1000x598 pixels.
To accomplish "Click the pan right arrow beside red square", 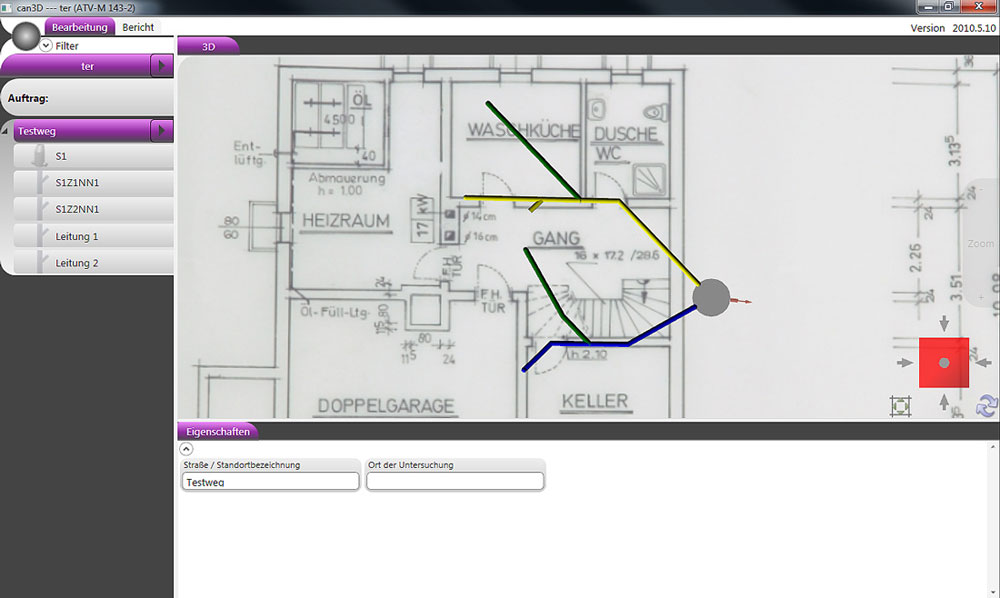I will pyautogui.click(x=984, y=362).
